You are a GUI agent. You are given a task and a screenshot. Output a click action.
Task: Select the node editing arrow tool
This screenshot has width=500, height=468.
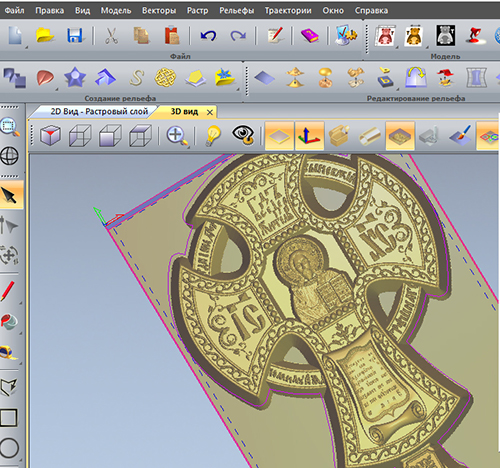click(x=9, y=225)
